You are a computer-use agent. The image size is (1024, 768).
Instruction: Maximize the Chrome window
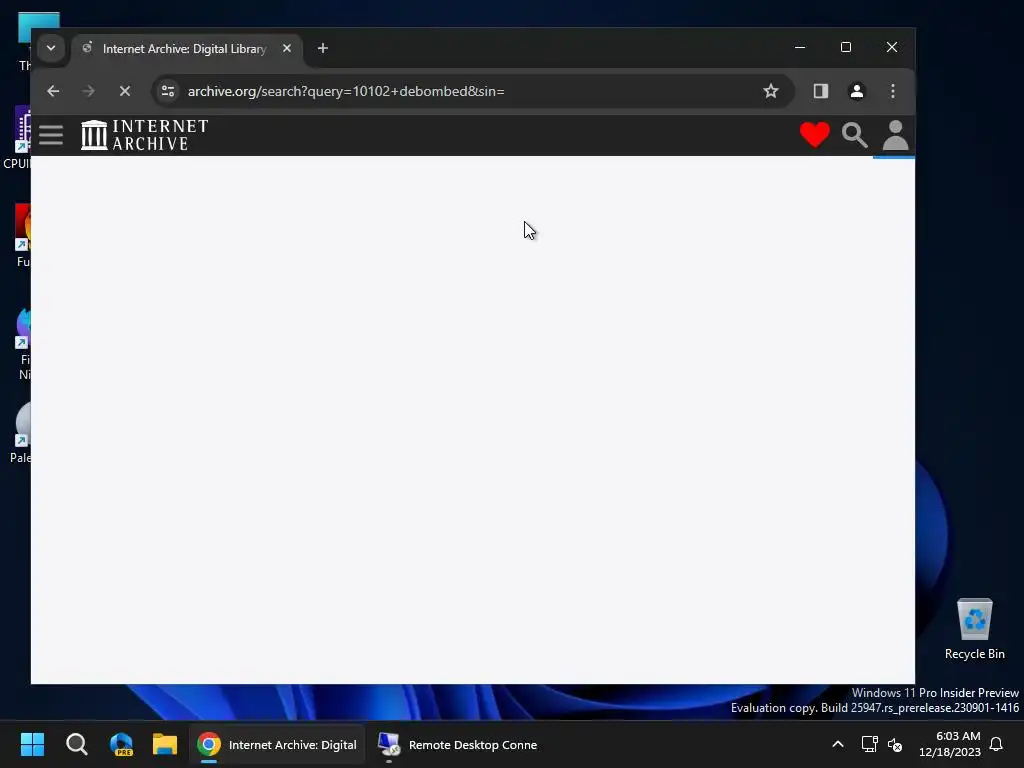point(846,48)
